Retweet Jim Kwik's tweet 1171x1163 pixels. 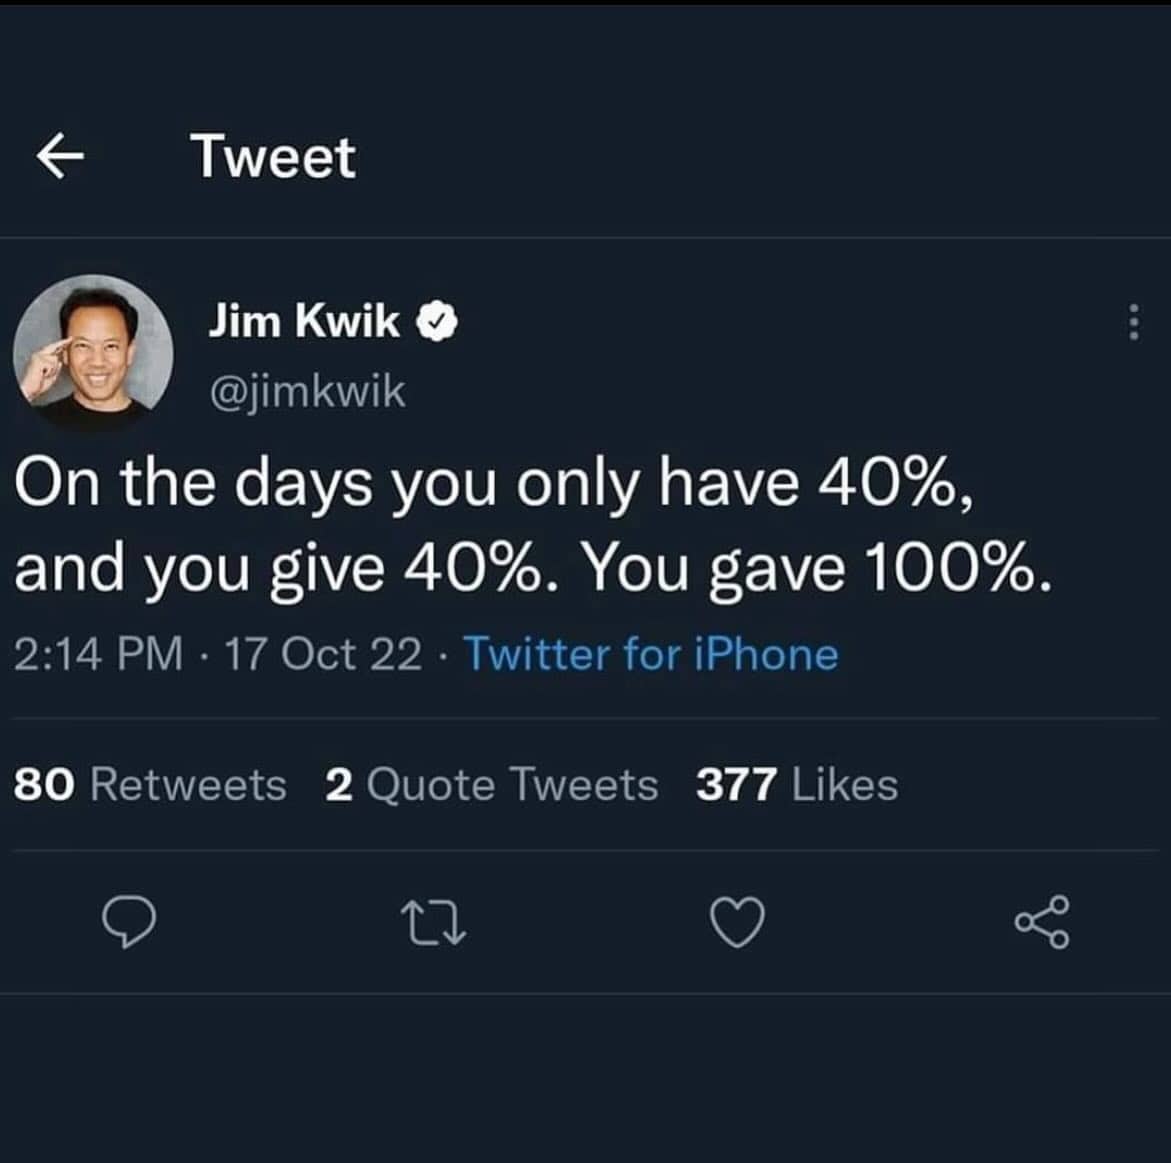click(433, 922)
